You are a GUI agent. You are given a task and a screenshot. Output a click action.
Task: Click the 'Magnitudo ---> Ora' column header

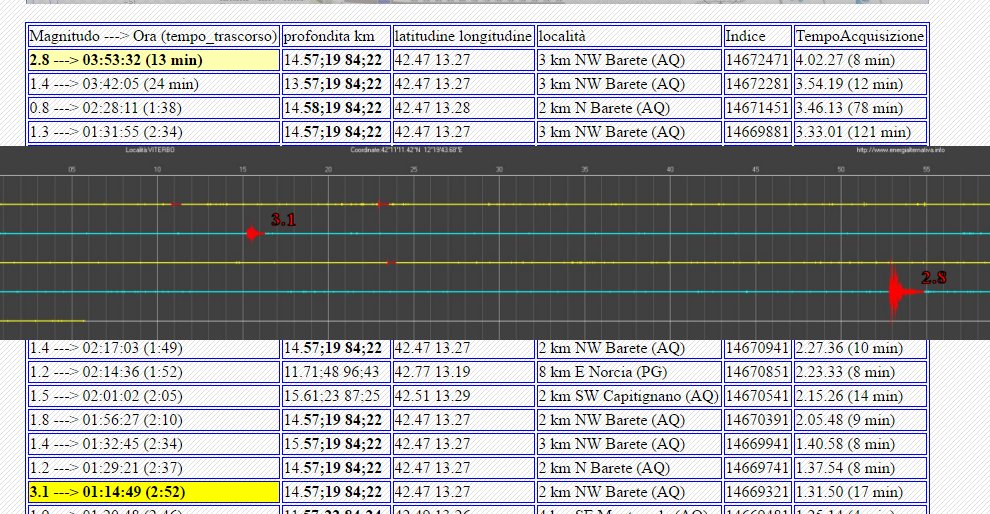coord(153,37)
